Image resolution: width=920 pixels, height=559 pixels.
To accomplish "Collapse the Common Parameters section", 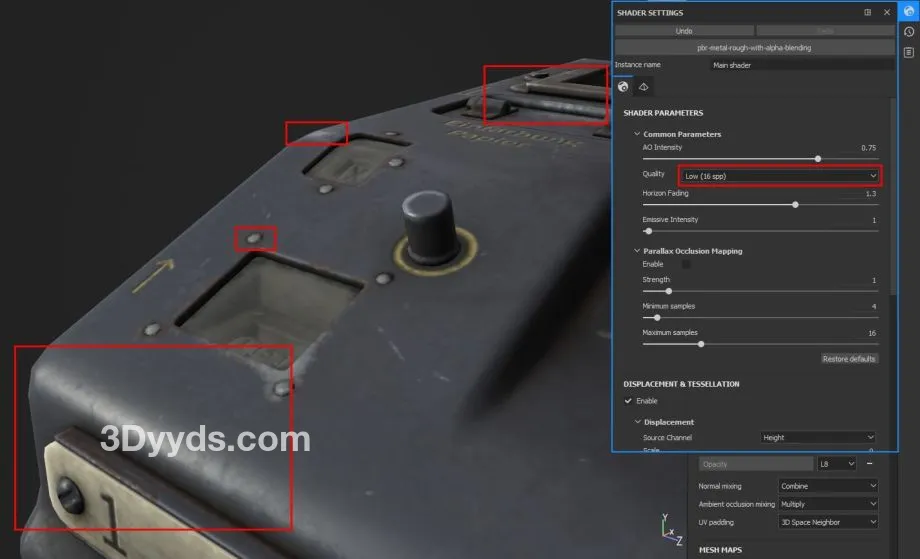I will [637, 134].
